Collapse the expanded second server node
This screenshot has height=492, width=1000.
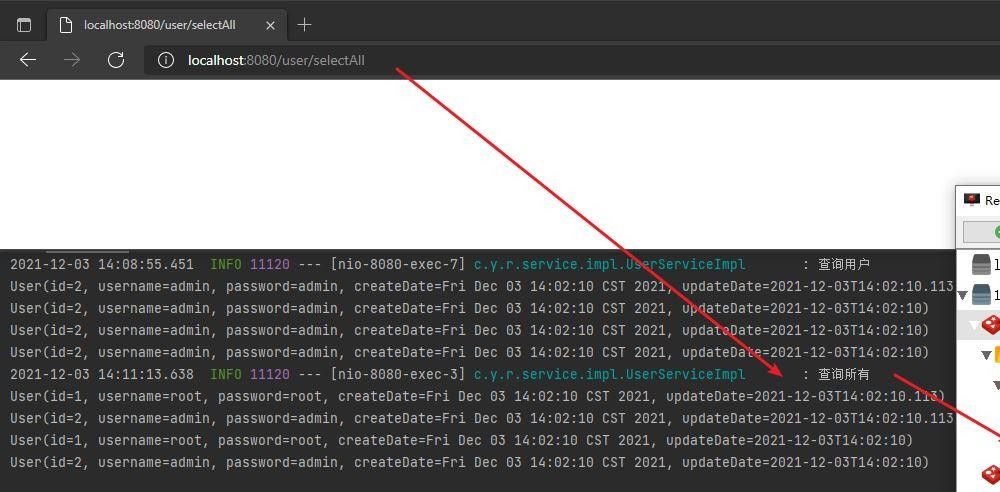coord(964,295)
